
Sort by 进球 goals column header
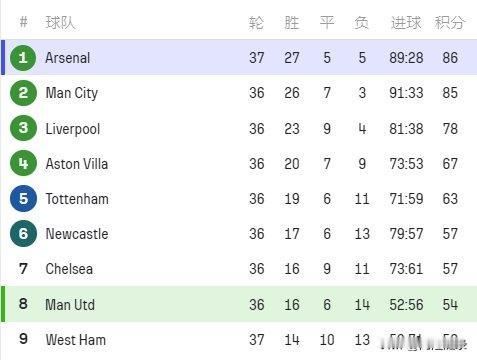406,23
